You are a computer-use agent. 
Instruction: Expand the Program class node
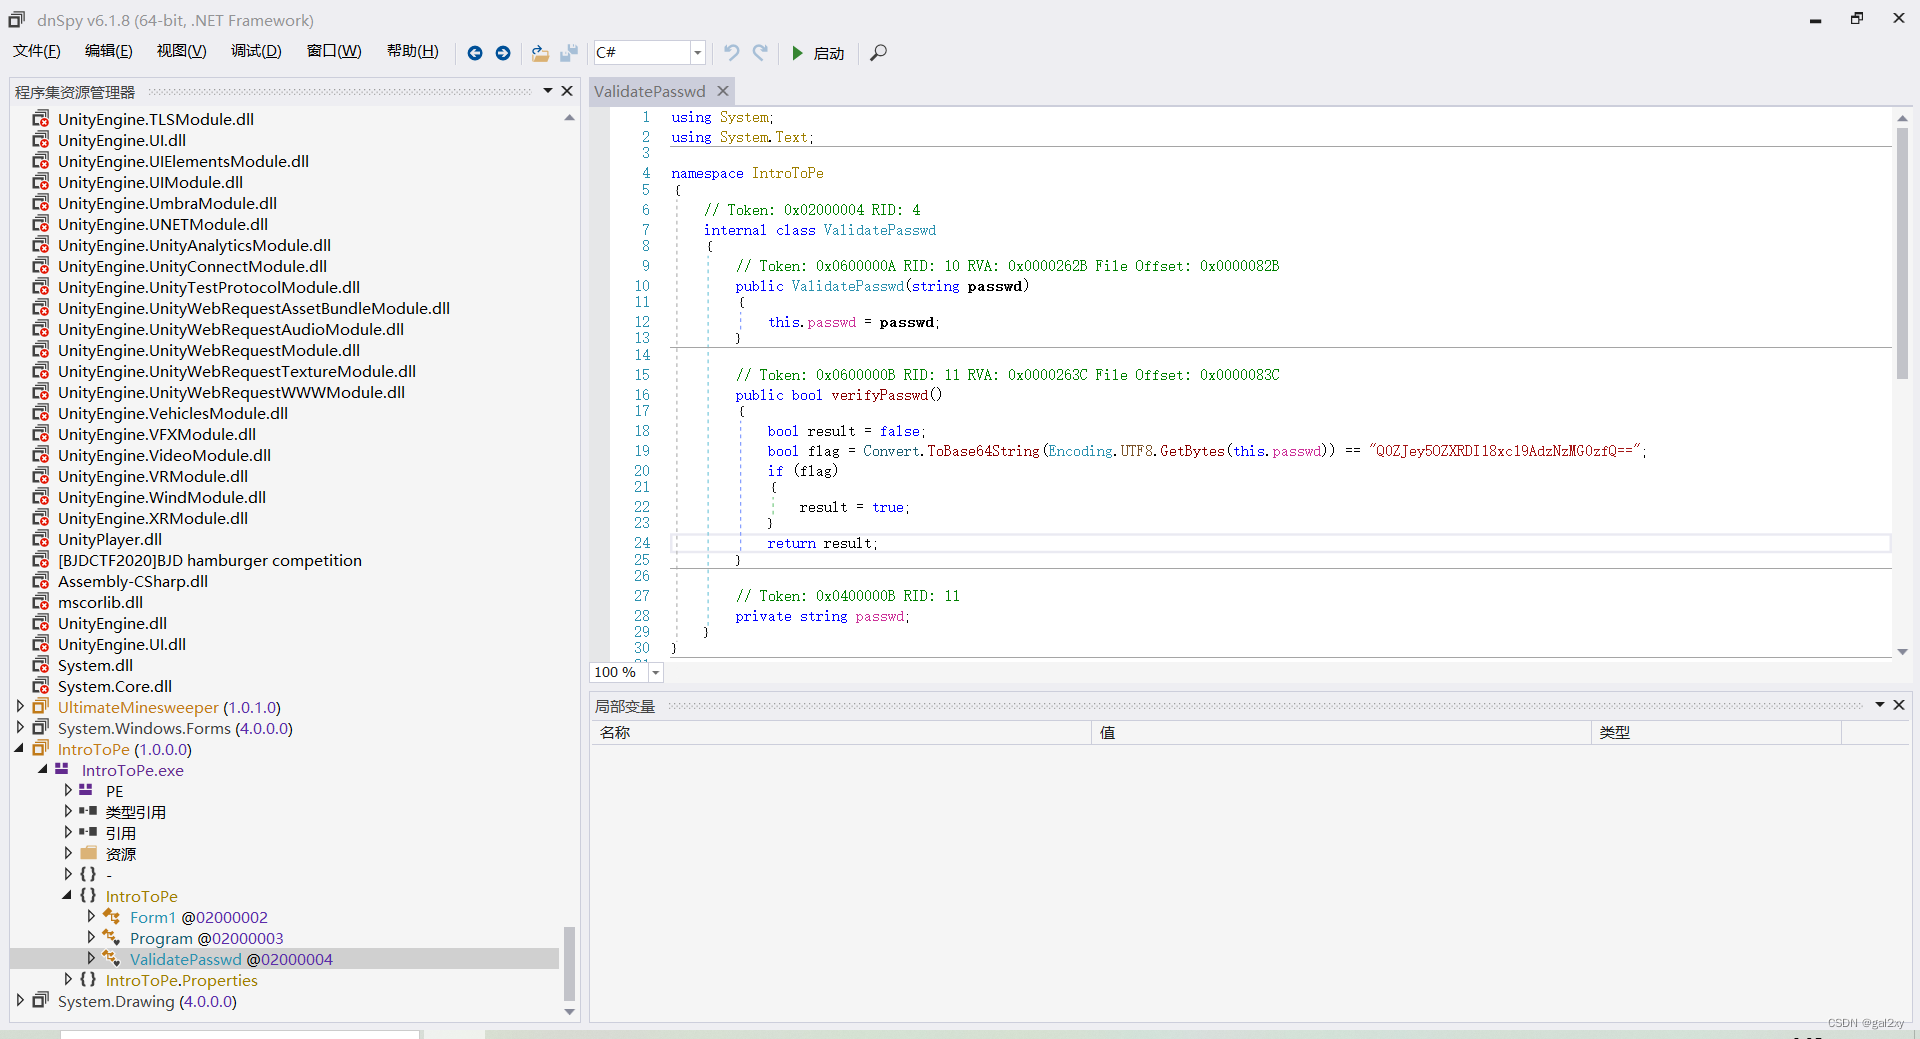tap(91, 937)
